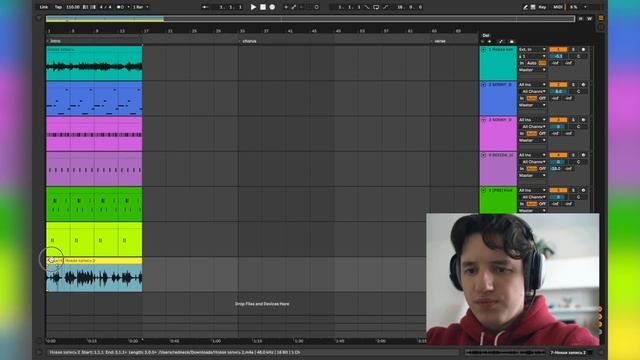Image resolution: width=640 pixels, height=360 pixels.
Task: Click the 4 / 4 time signature
Action: click(x=105, y=7)
